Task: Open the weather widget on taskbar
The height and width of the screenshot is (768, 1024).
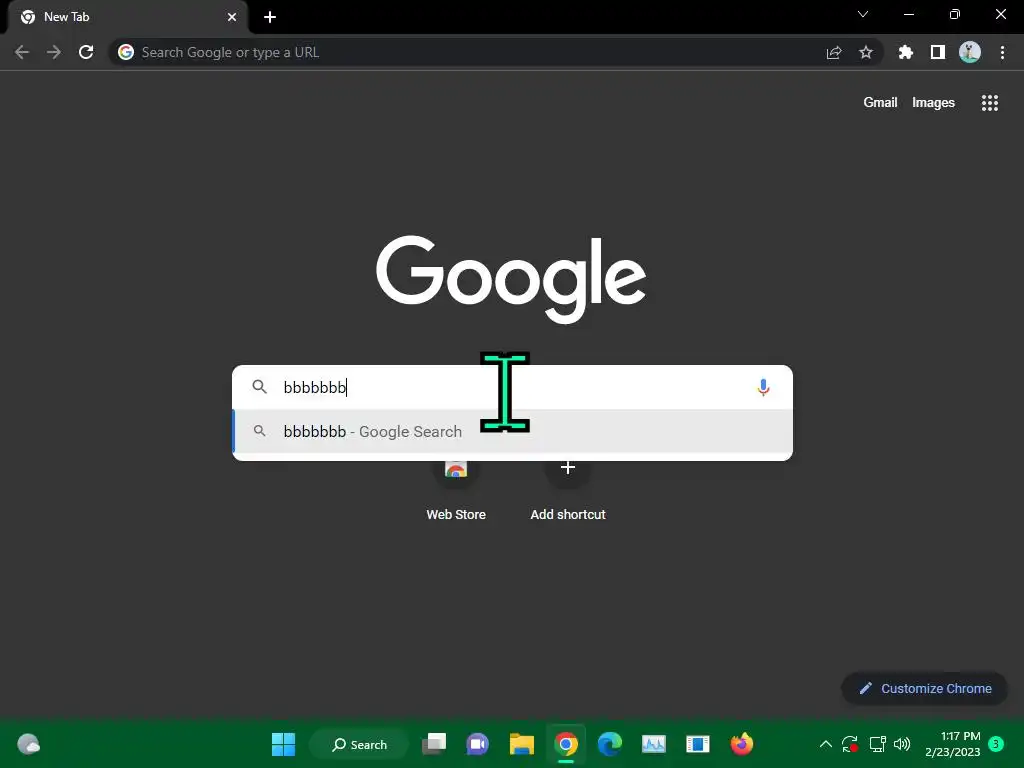Action: (x=29, y=744)
